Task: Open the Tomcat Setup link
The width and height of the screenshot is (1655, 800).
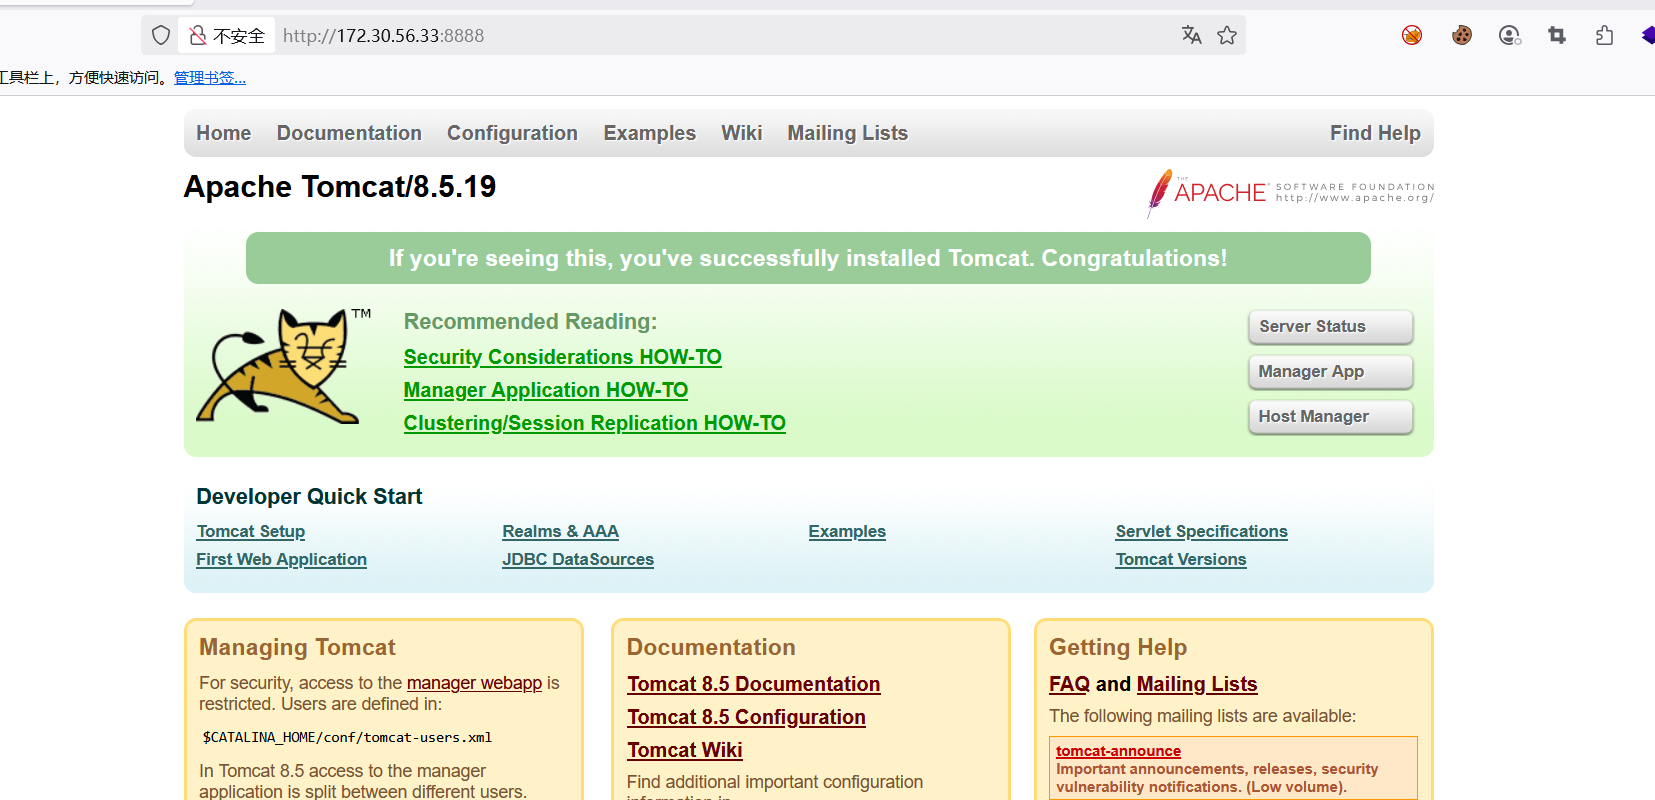Action: (251, 532)
